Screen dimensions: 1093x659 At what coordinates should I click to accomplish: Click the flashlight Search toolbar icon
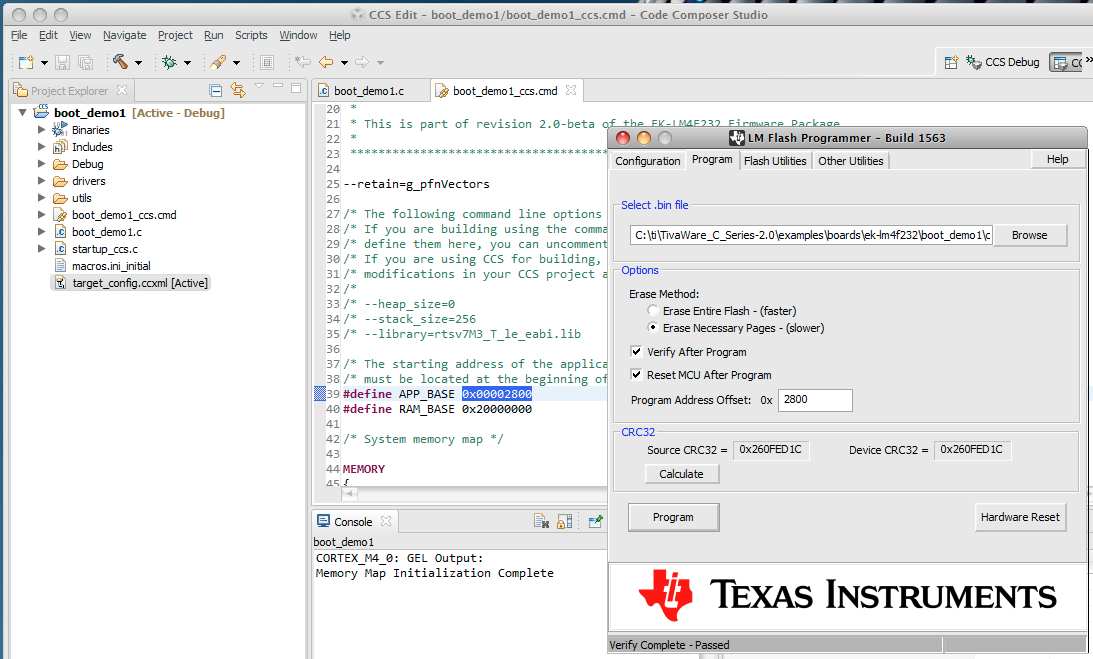pos(217,62)
